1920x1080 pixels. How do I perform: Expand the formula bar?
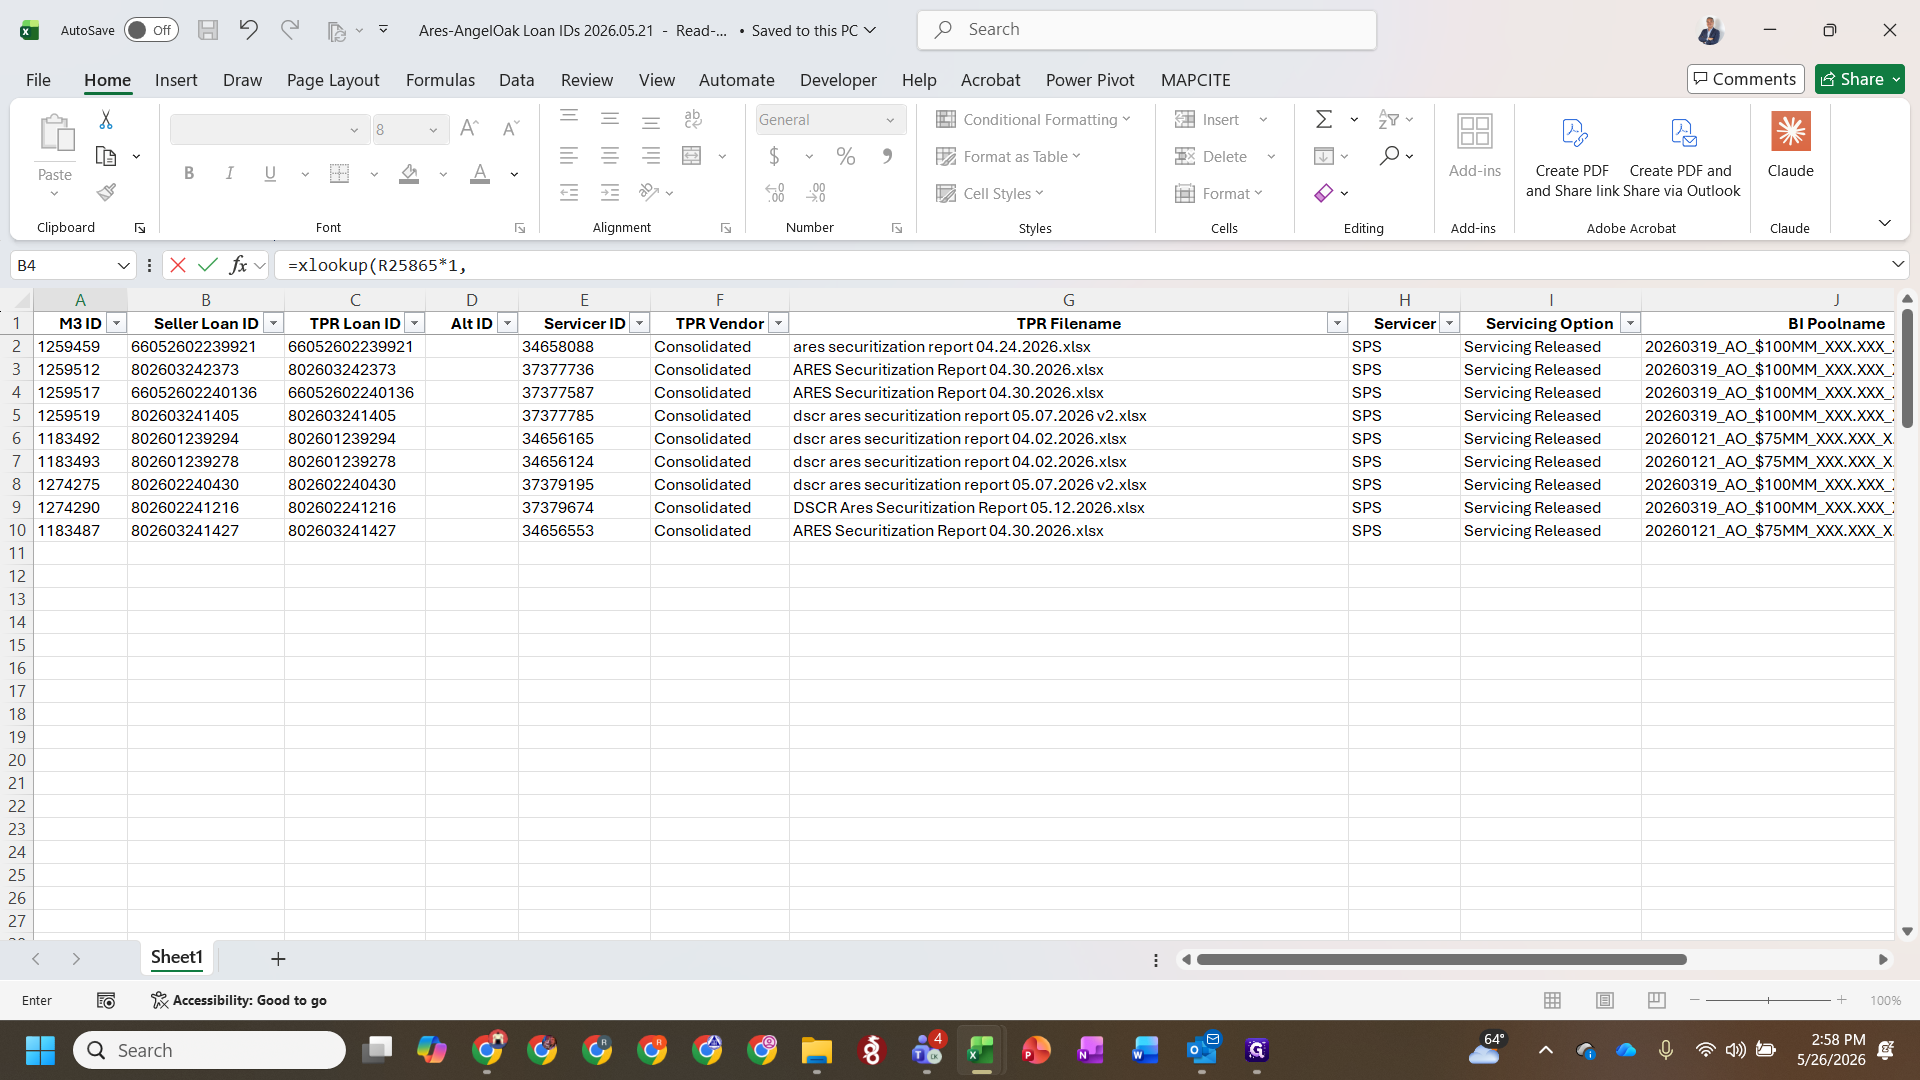[1897, 264]
